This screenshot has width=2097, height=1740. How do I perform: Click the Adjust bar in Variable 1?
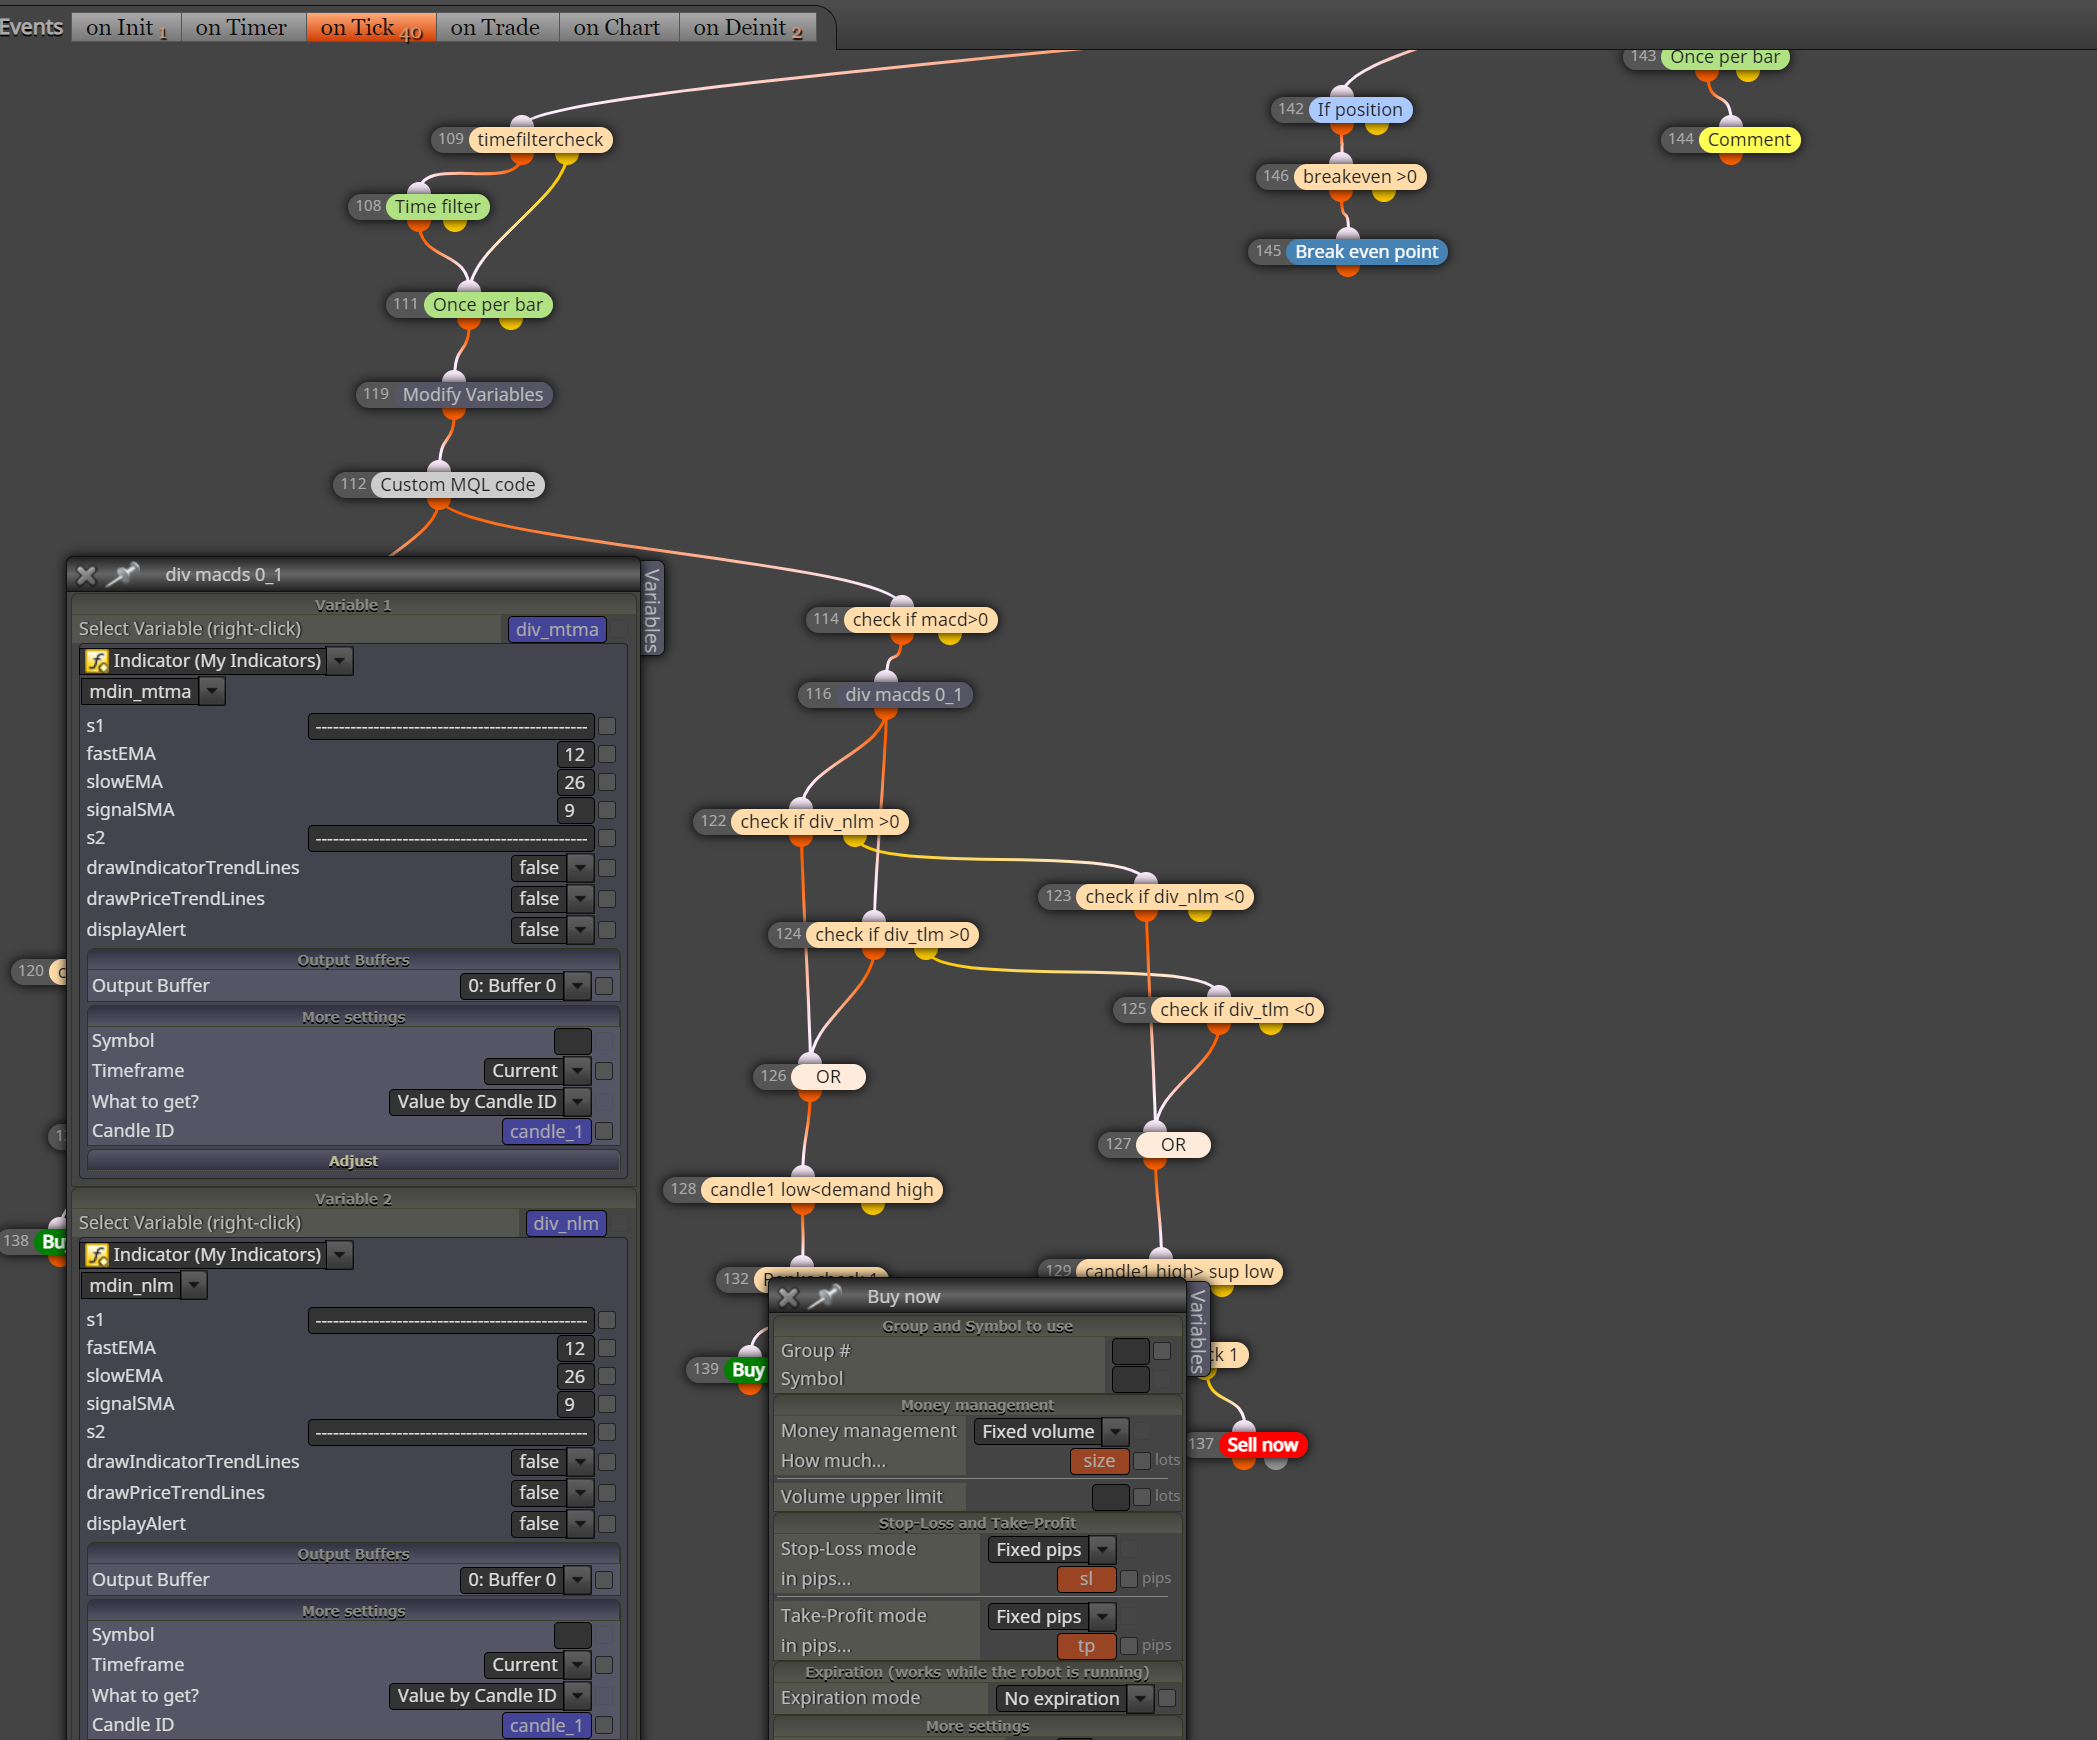(x=353, y=1161)
